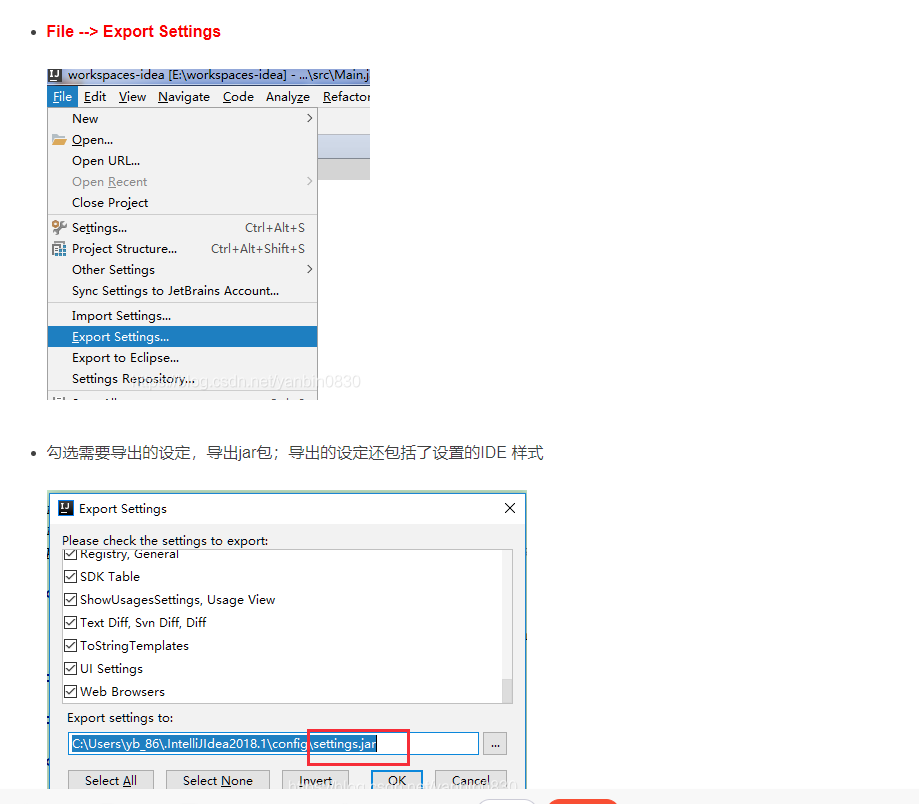Uncheck SDK Table checkbox
This screenshot has height=804, width=919.
70,577
